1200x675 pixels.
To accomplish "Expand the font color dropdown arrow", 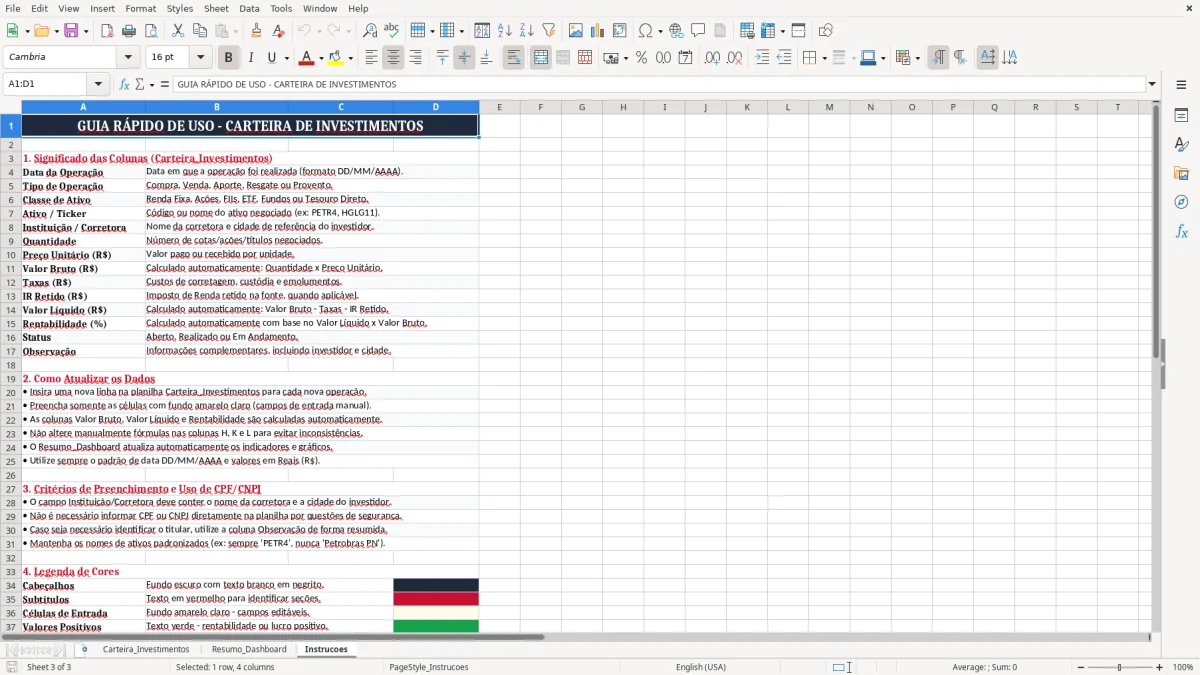I will (x=321, y=58).
